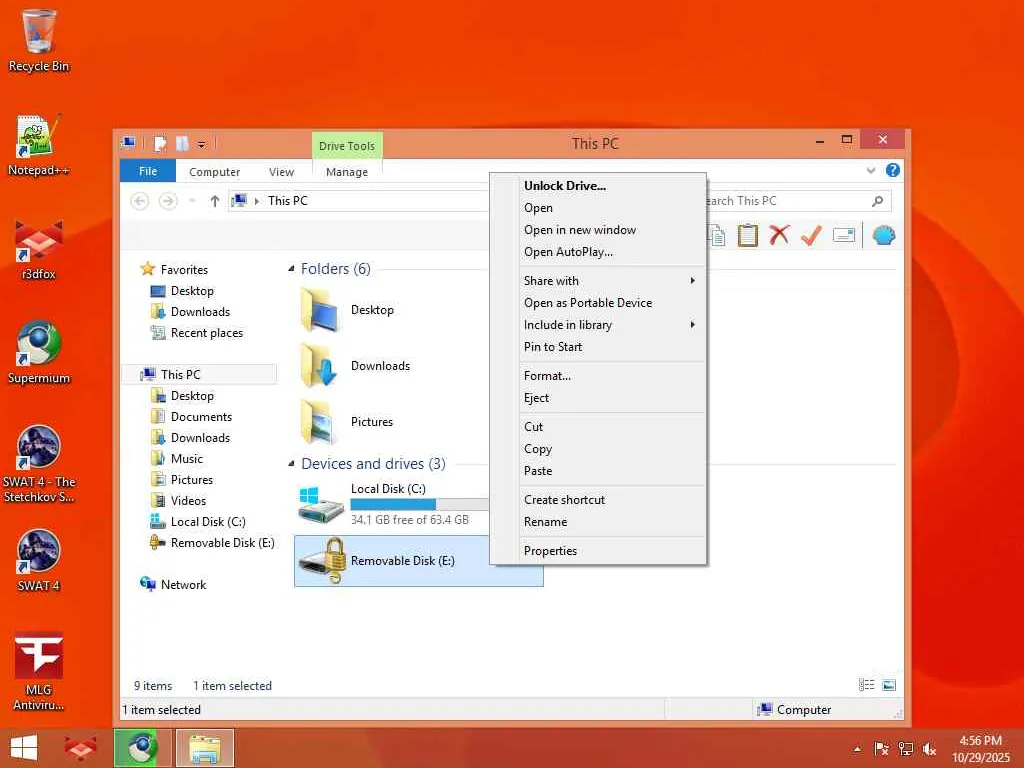Click the red X delete toolbar icon
1024x768 pixels.
click(x=779, y=235)
